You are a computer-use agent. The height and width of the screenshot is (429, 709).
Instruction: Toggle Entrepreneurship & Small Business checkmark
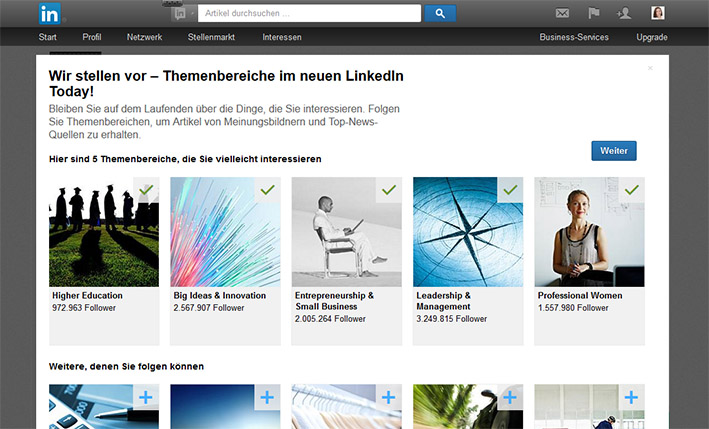[389, 190]
